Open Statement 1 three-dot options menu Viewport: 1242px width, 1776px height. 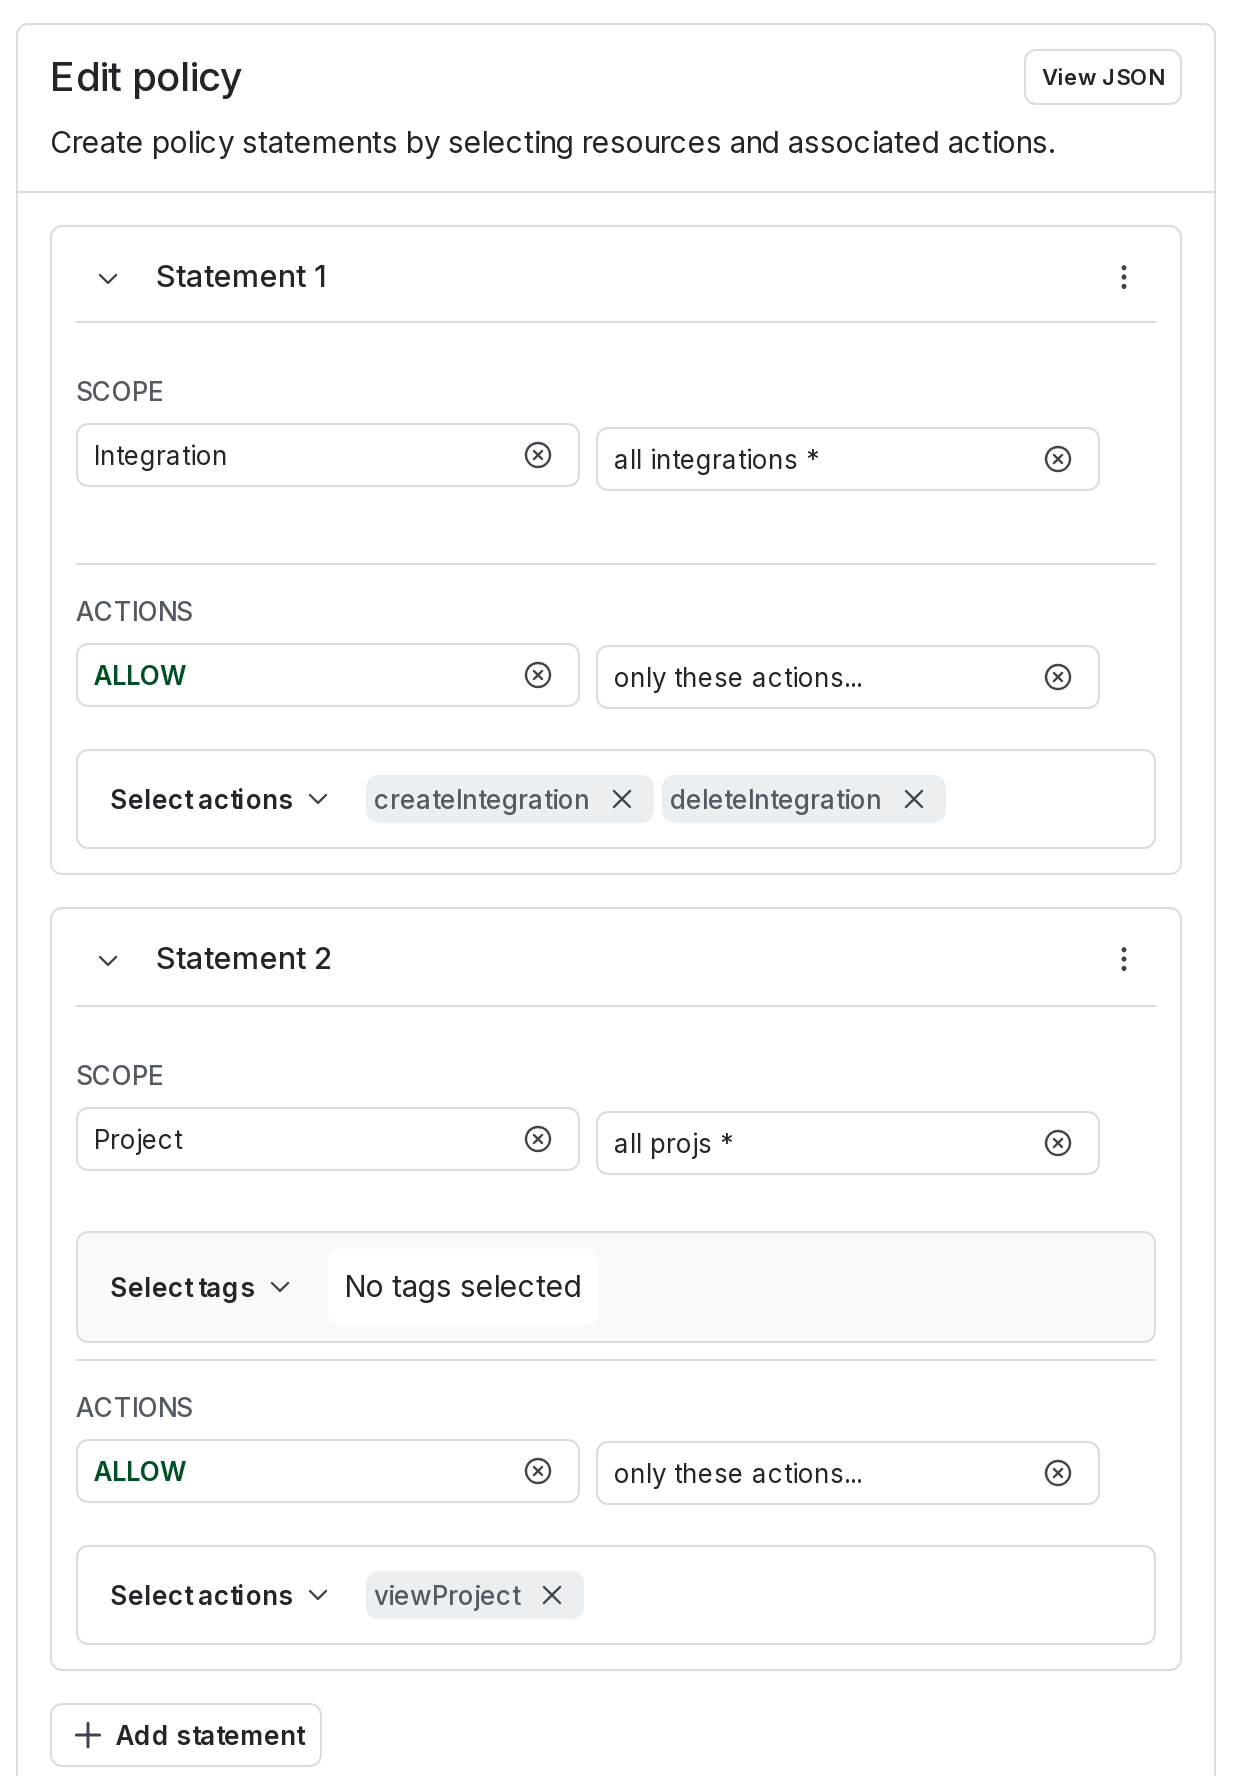point(1124,277)
